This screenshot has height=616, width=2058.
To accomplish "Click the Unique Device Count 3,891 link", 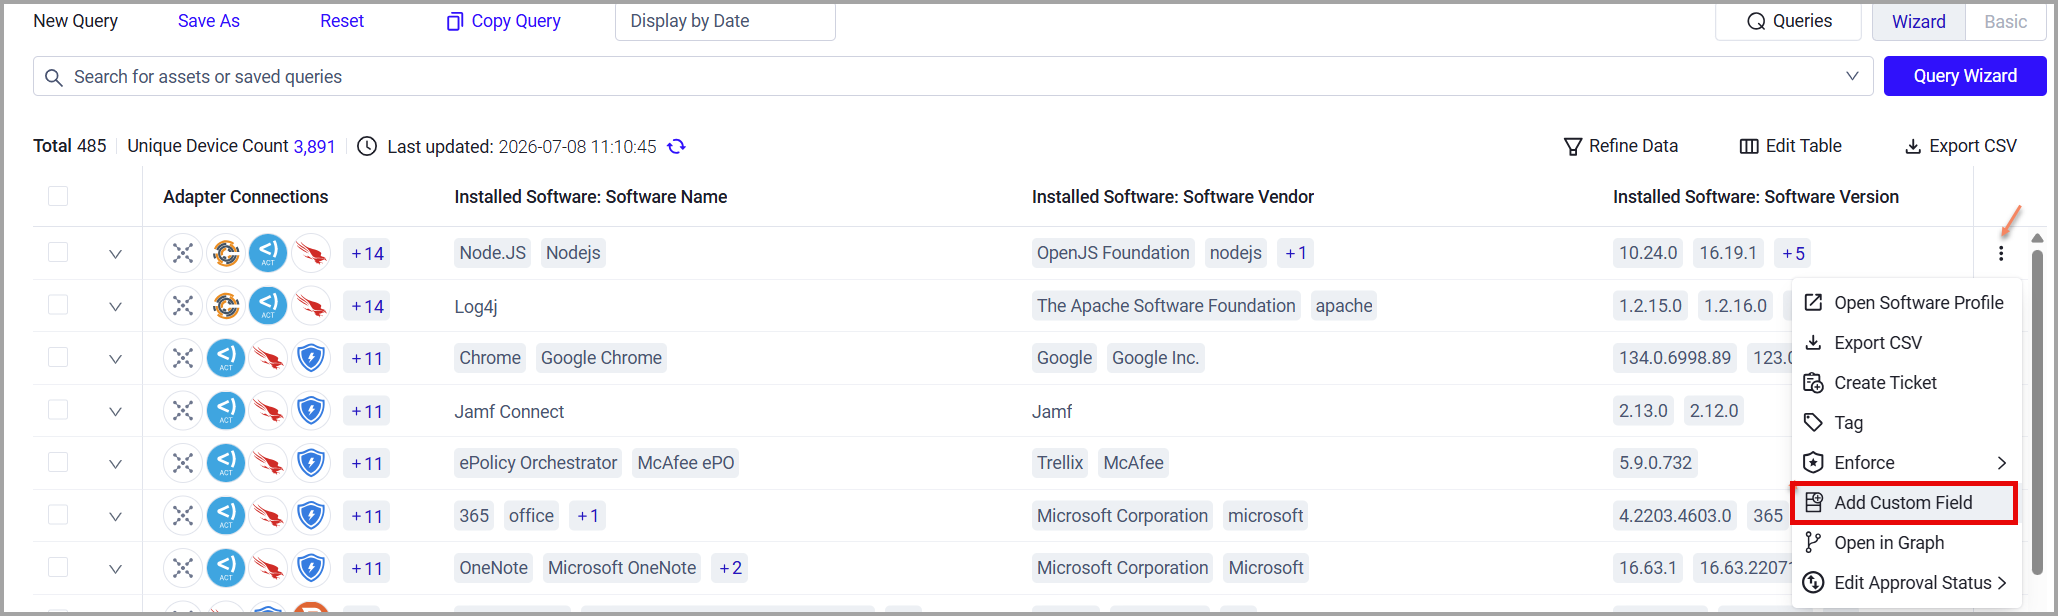I will (314, 146).
